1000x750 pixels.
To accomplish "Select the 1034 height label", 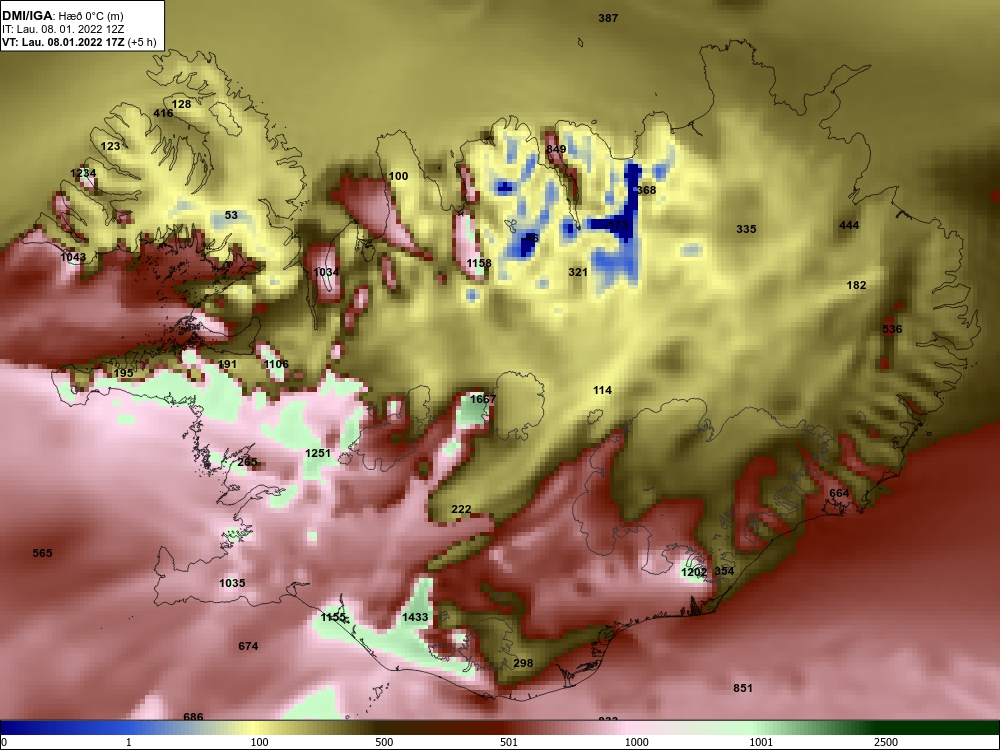I will [326, 272].
